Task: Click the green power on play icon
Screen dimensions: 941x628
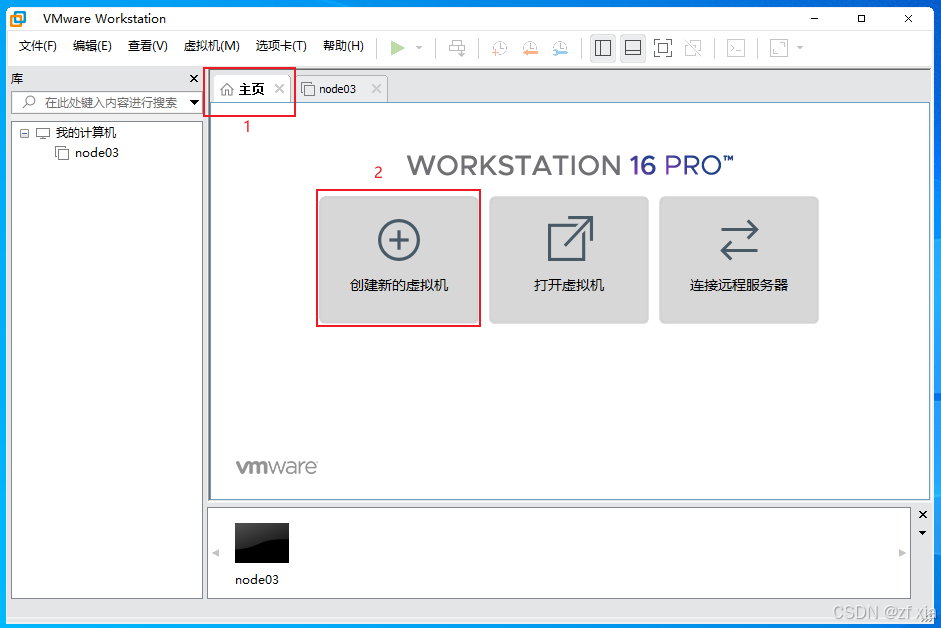Action: tap(397, 47)
